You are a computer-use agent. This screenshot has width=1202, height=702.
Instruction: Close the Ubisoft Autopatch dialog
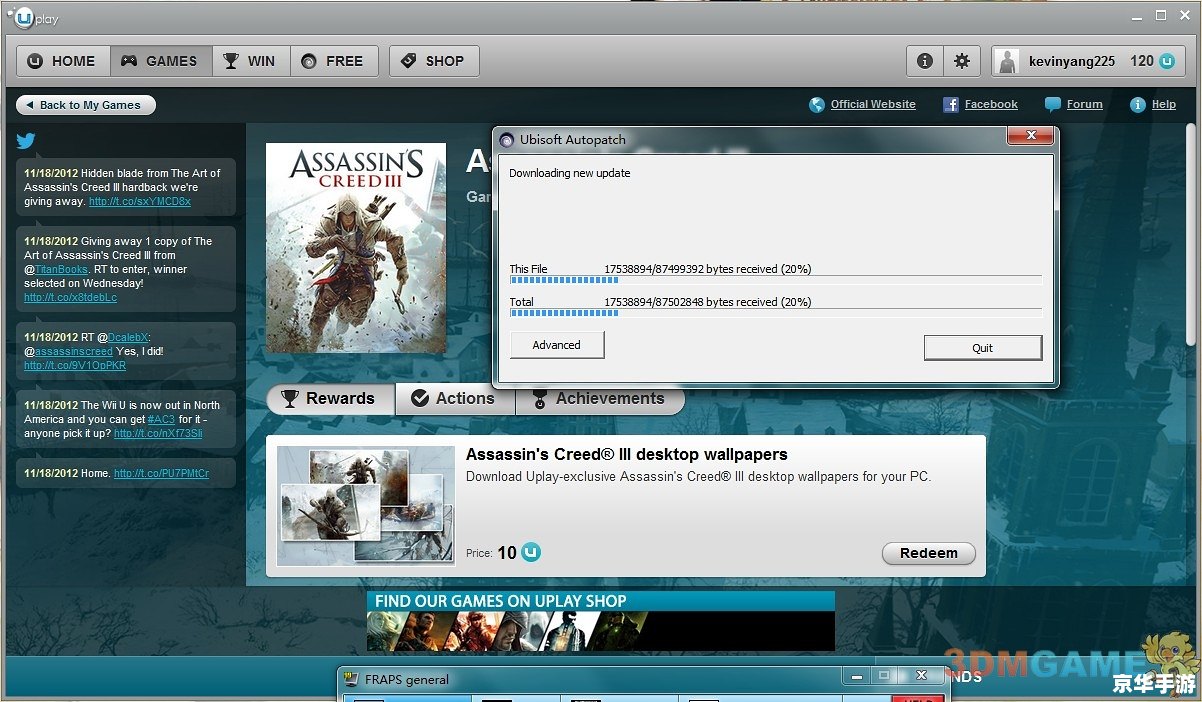click(1029, 136)
